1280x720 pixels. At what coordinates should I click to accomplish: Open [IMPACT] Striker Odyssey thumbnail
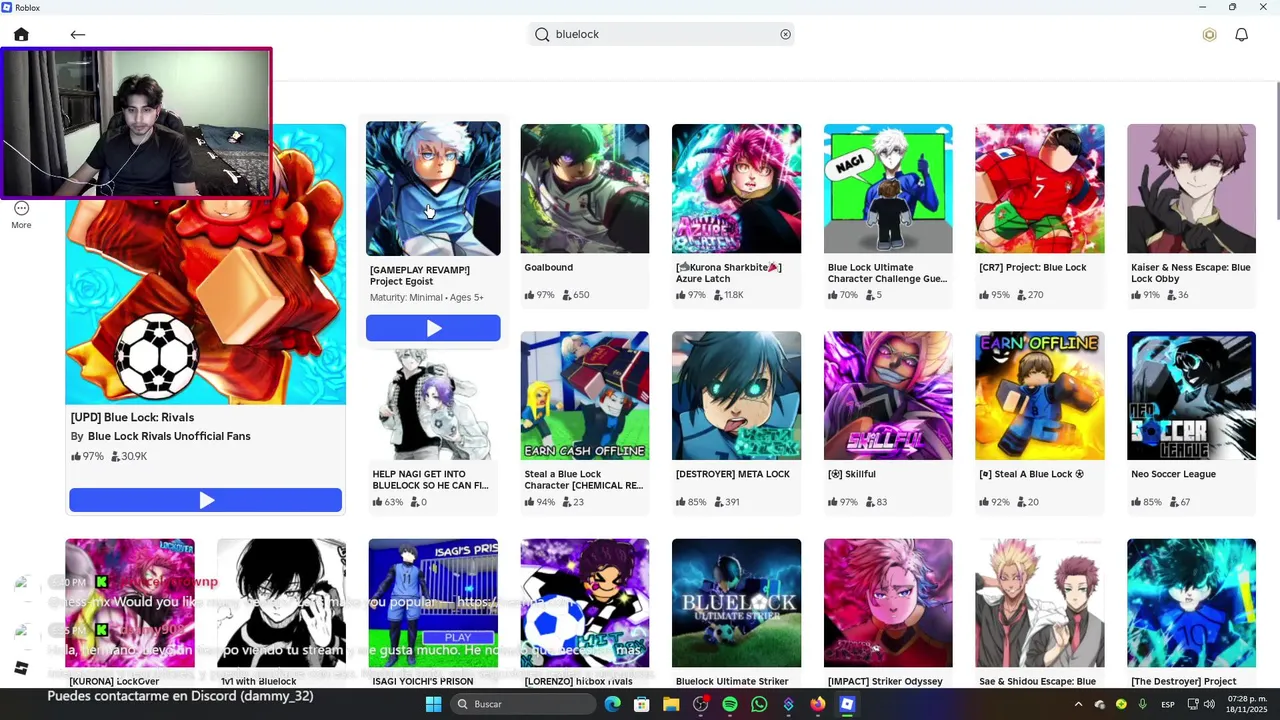tap(888, 603)
